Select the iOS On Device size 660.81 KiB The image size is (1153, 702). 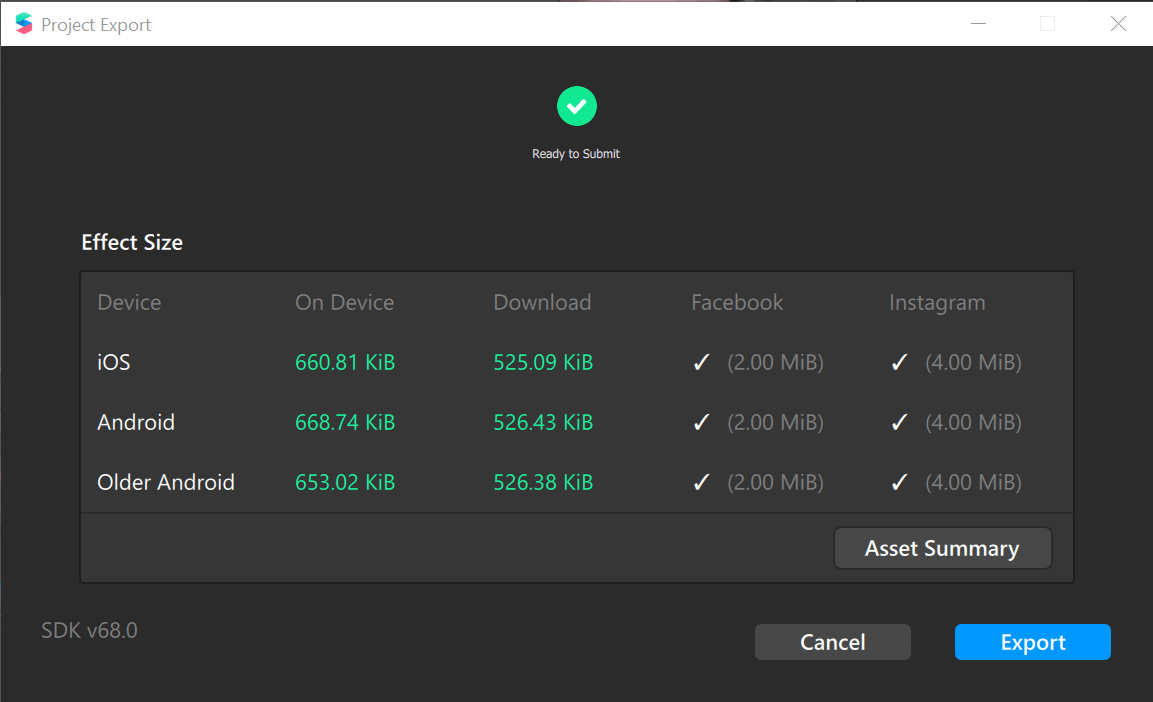pos(345,362)
